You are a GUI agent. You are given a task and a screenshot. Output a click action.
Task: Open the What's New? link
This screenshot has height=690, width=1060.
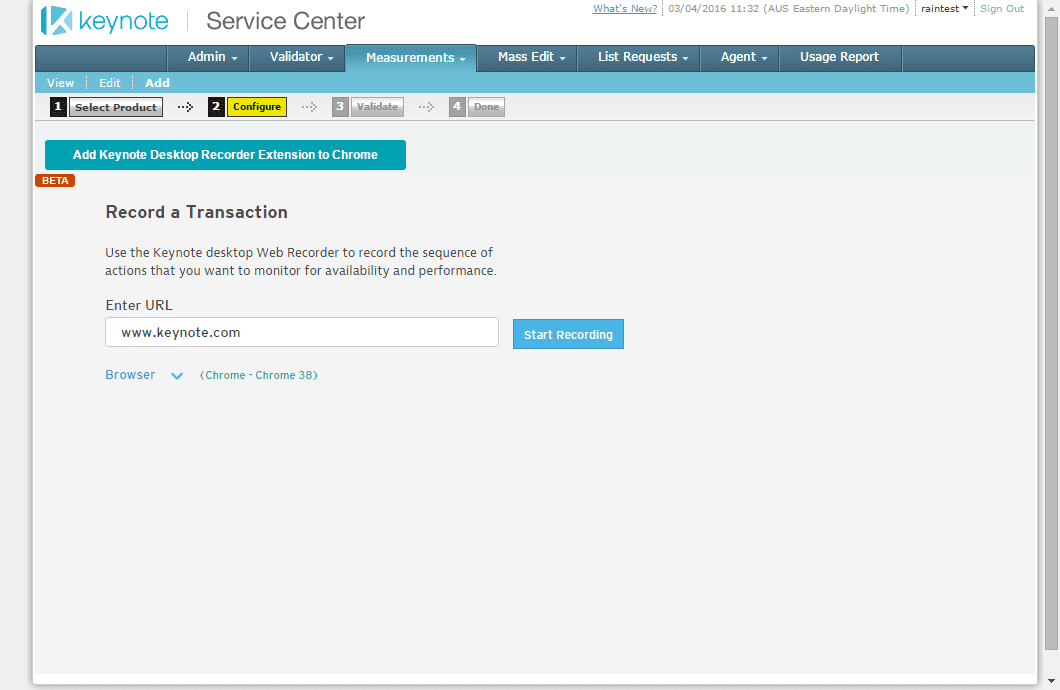[x=625, y=9]
